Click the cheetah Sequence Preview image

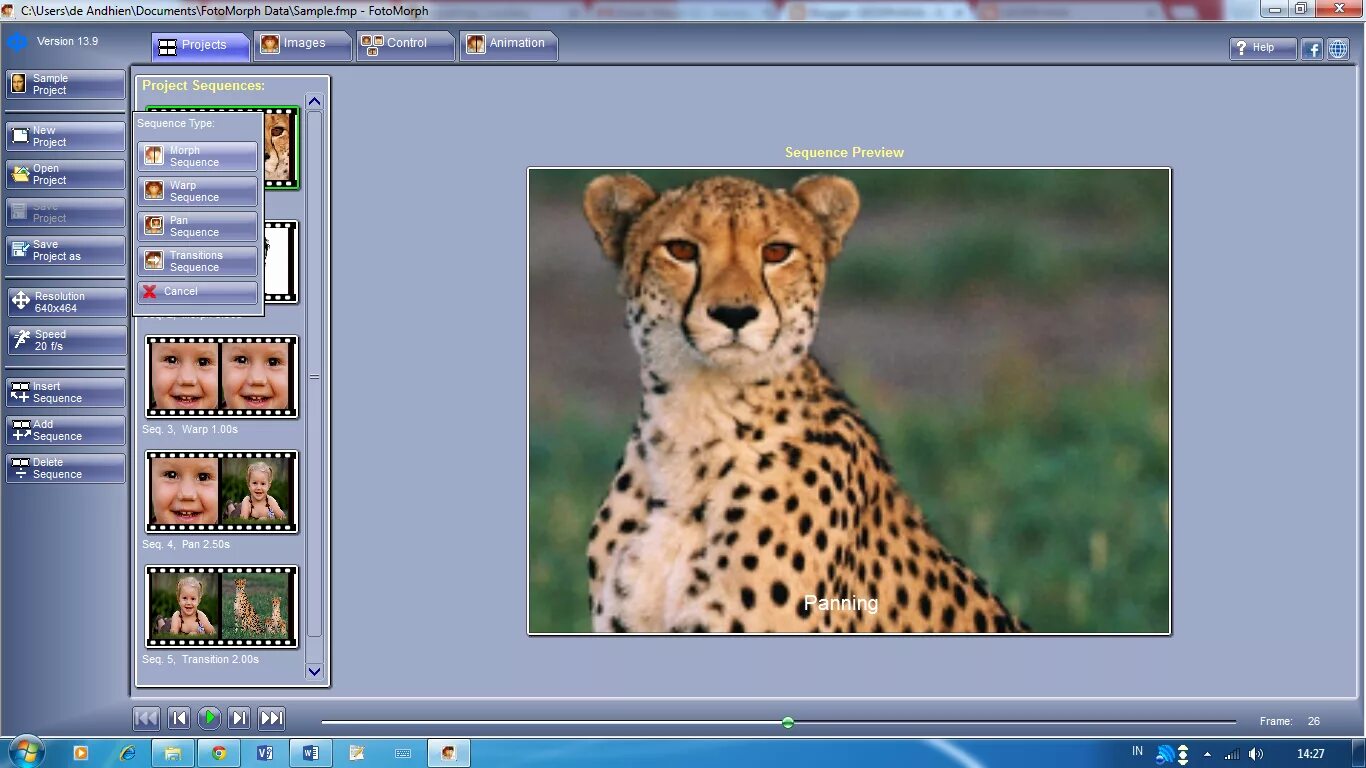pos(849,401)
